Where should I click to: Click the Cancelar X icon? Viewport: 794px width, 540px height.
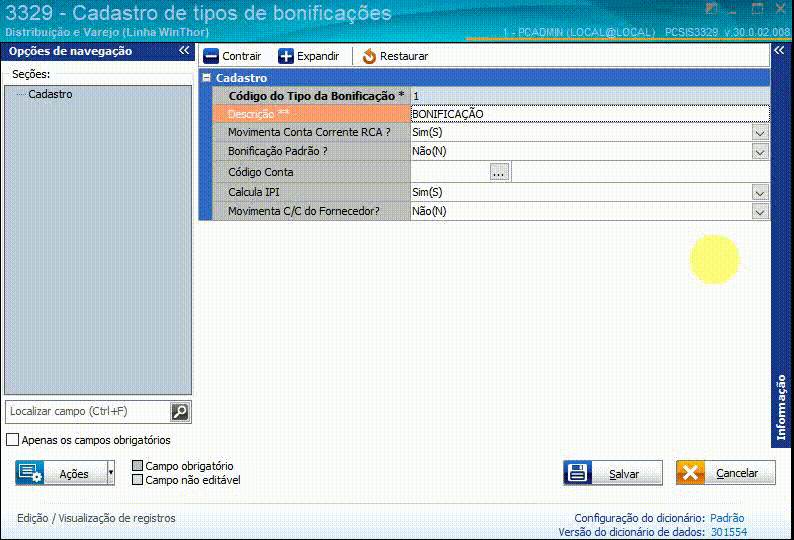click(x=690, y=473)
